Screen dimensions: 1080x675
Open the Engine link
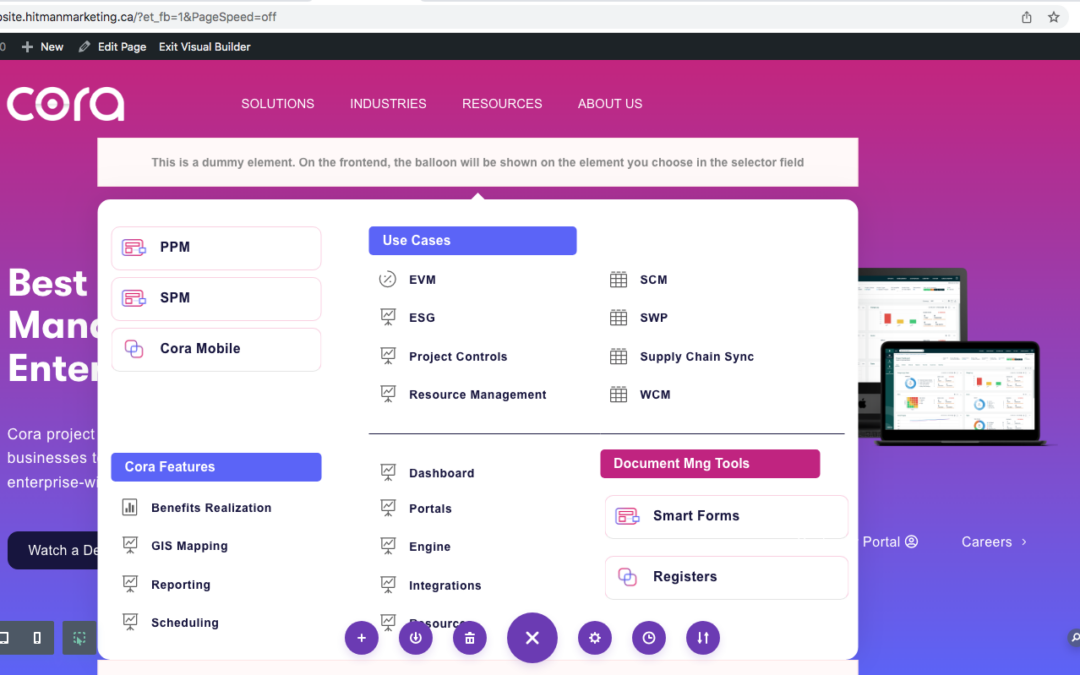coord(429,547)
